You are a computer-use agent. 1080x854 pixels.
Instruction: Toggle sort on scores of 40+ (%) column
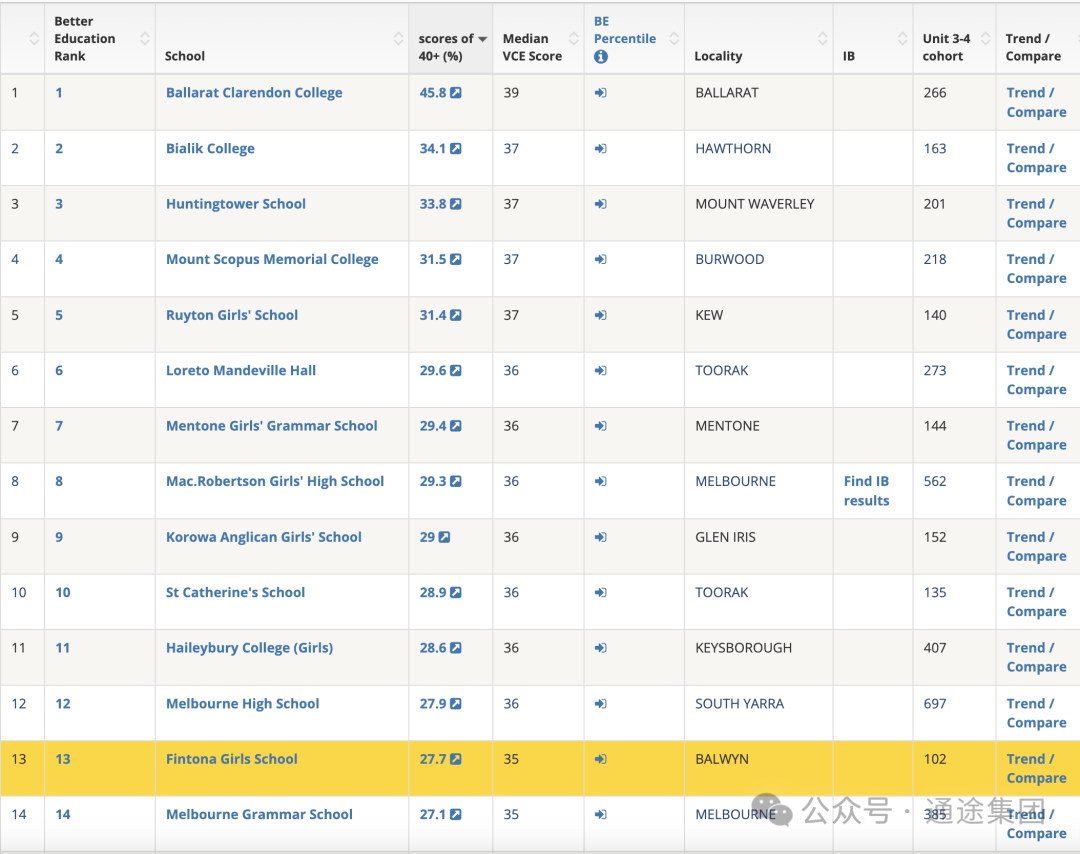click(482, 39)
